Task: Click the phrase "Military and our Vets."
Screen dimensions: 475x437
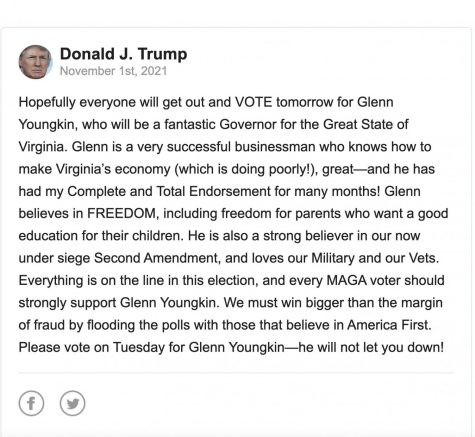Action: 375,258
